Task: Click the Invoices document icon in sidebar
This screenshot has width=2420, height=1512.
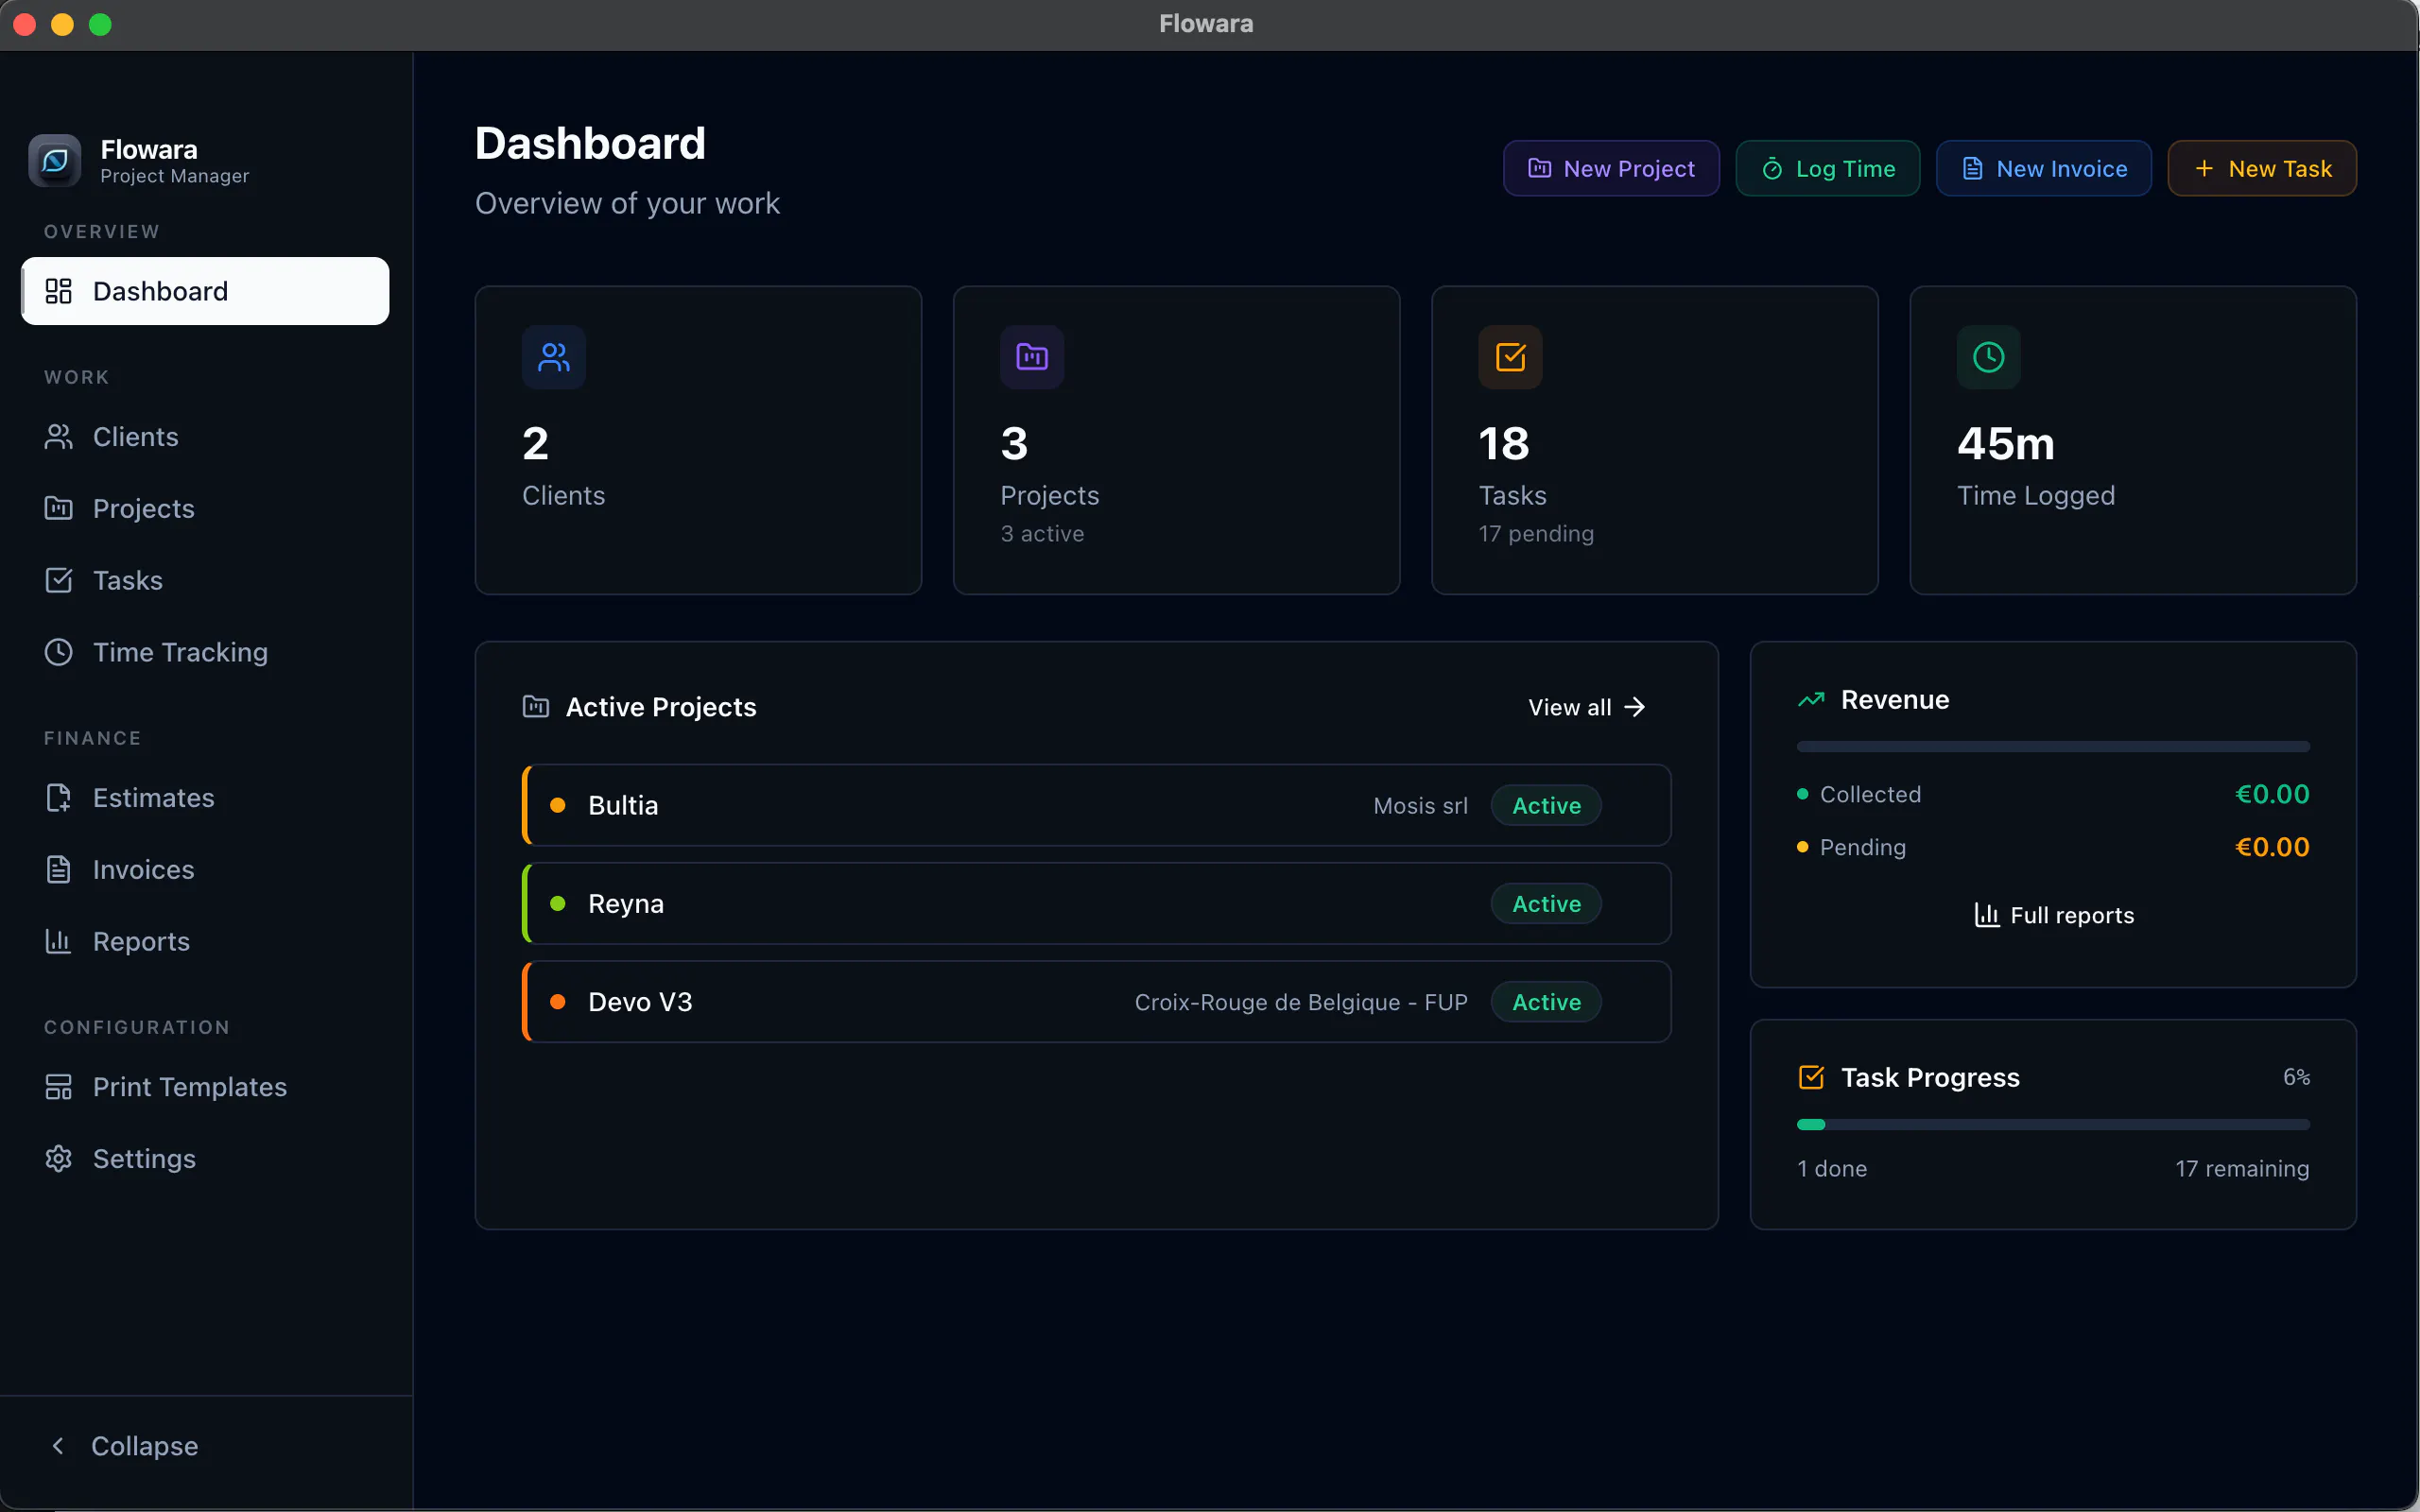Action: click(x=59, y=869)
